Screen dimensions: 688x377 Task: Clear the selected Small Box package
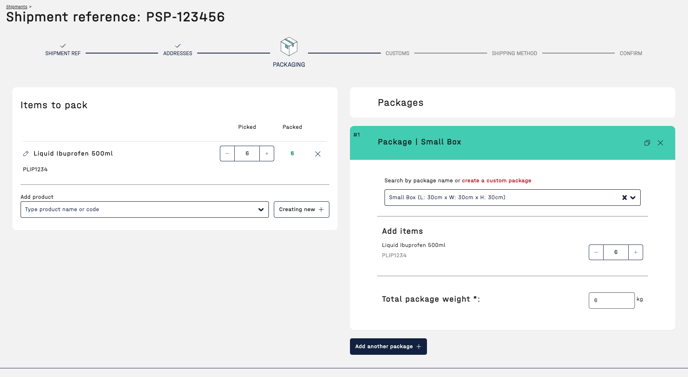coord(624,197)
